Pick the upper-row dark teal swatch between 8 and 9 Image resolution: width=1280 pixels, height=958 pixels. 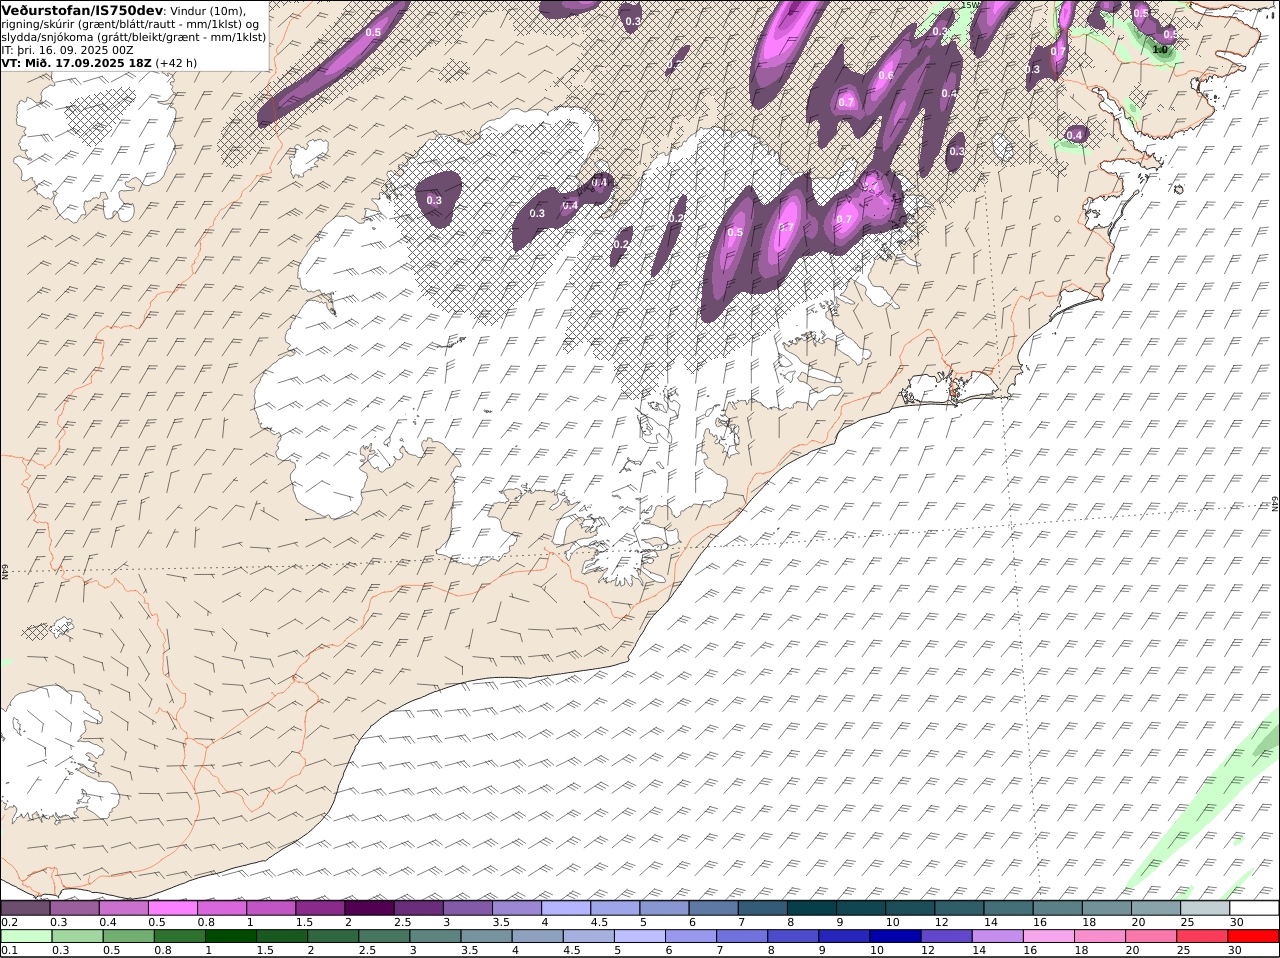(811, 908)
